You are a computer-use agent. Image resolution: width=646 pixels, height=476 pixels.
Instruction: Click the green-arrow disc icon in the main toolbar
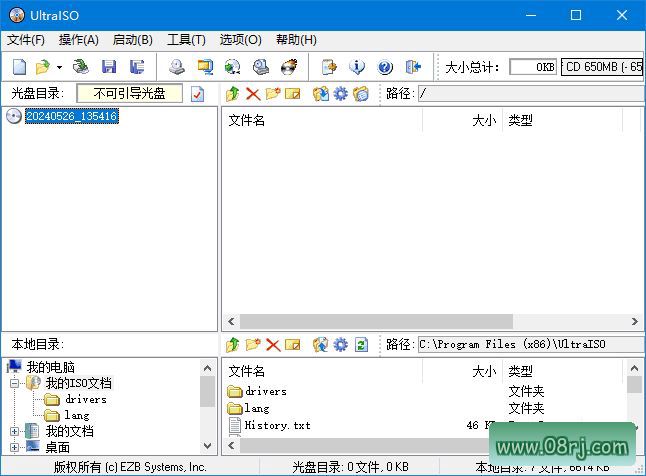[232, 67]
